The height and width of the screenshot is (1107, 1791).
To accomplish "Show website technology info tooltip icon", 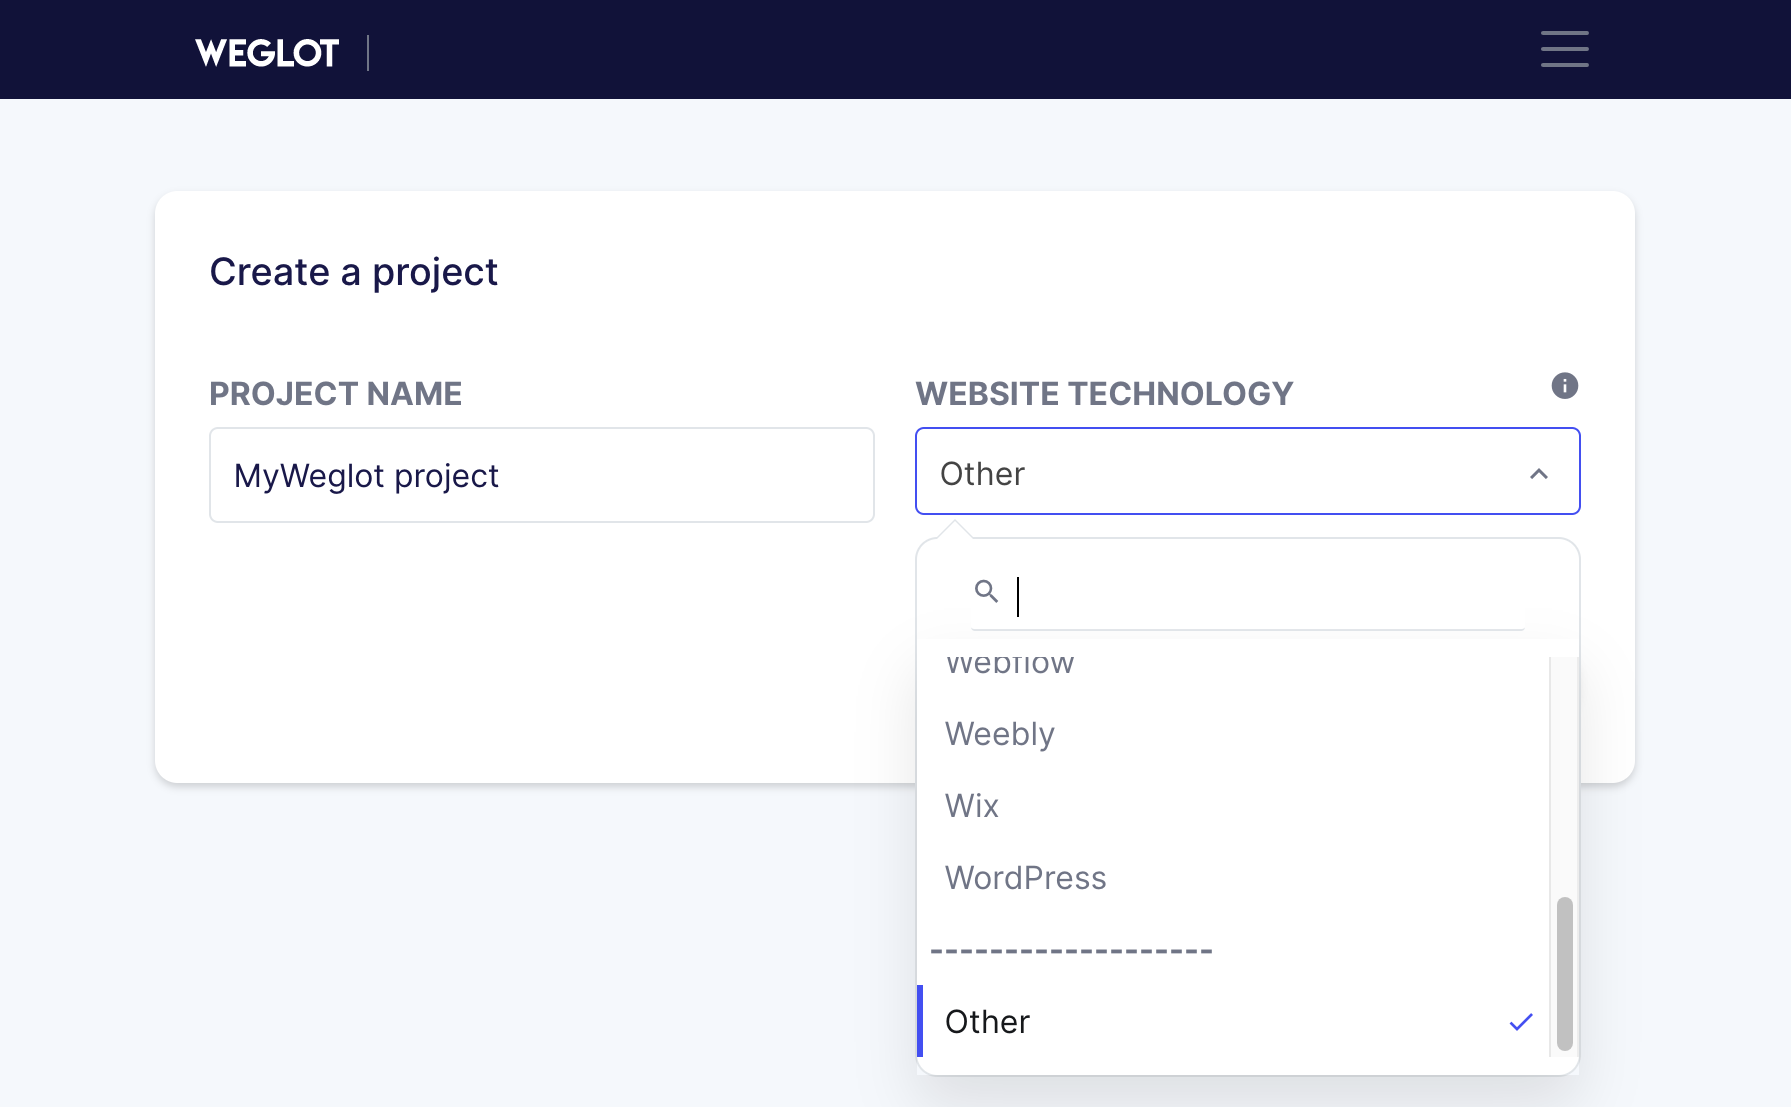I will point(1564,386).
